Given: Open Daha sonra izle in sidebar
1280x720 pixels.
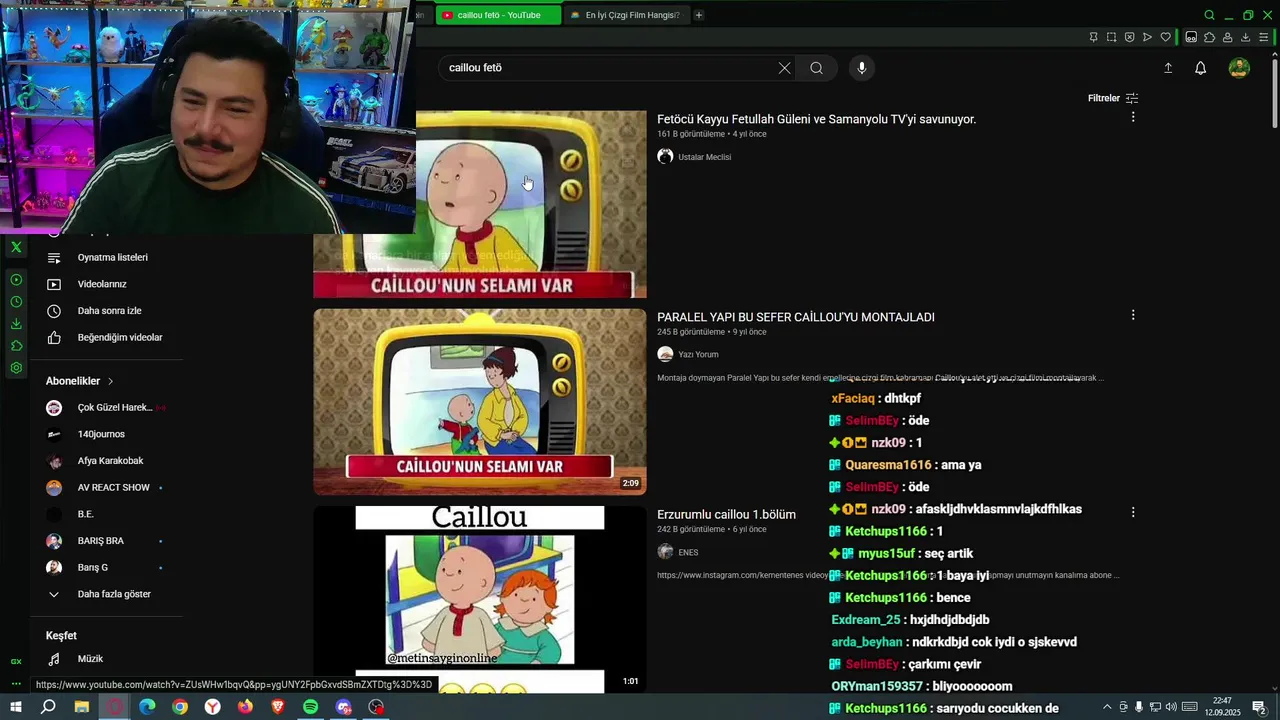Looking at the screenshot, I should 107,311.
